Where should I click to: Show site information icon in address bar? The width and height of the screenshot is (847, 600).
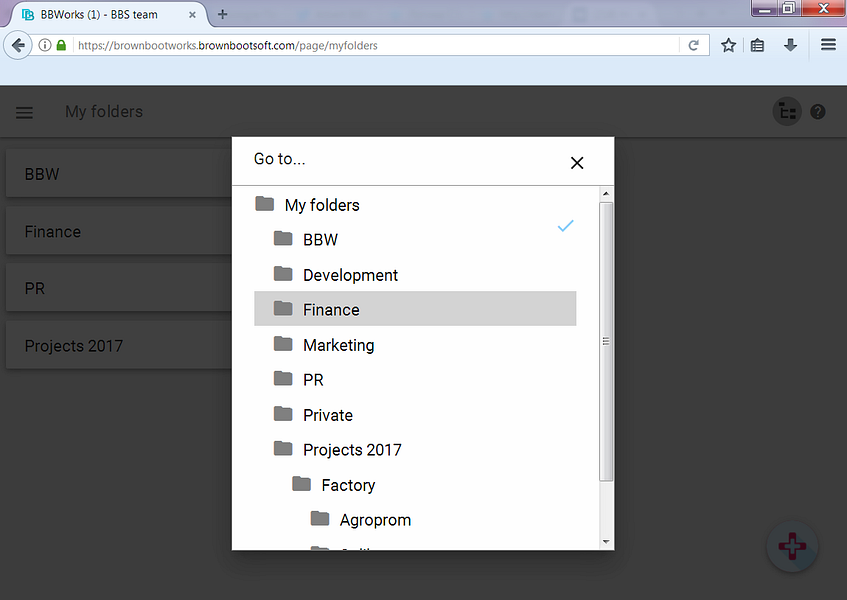pyautogui.click(x=45, y=45)
